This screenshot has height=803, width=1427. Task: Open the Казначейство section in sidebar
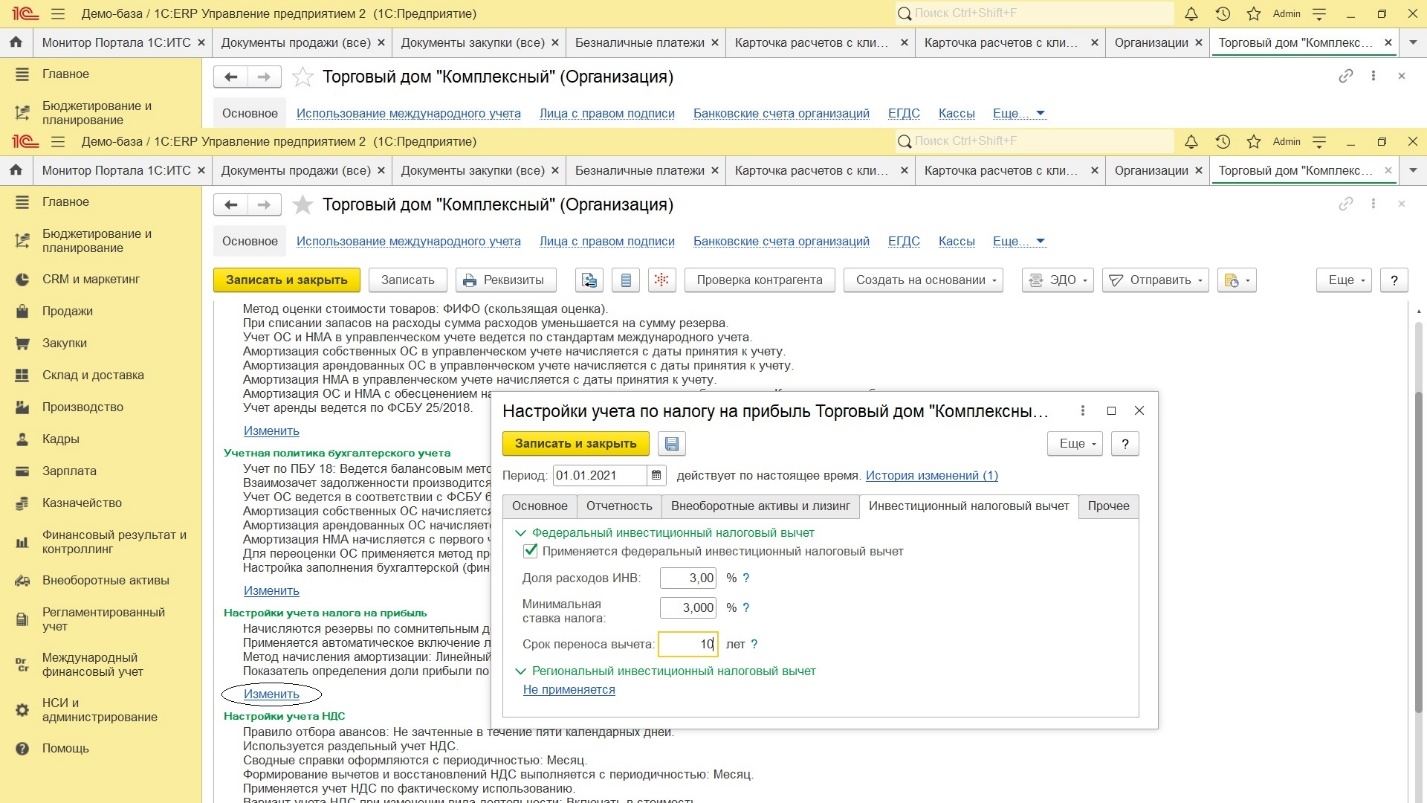[x=82, y=503]
